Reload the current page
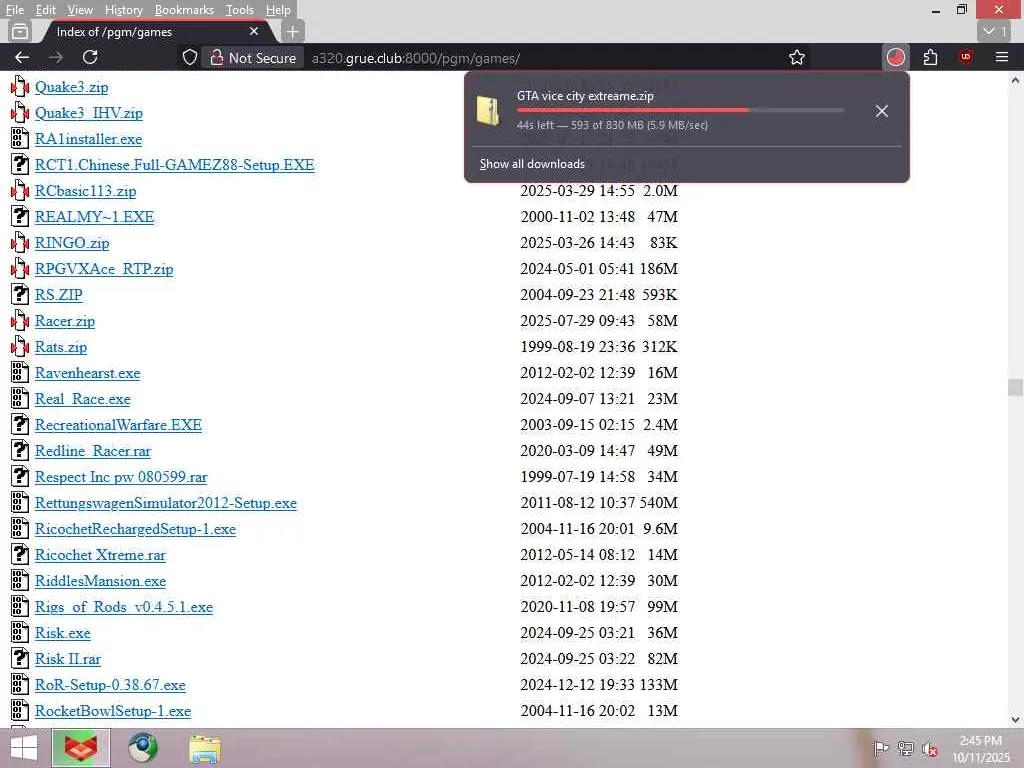1024x768 pixels. tap(90, 57)
